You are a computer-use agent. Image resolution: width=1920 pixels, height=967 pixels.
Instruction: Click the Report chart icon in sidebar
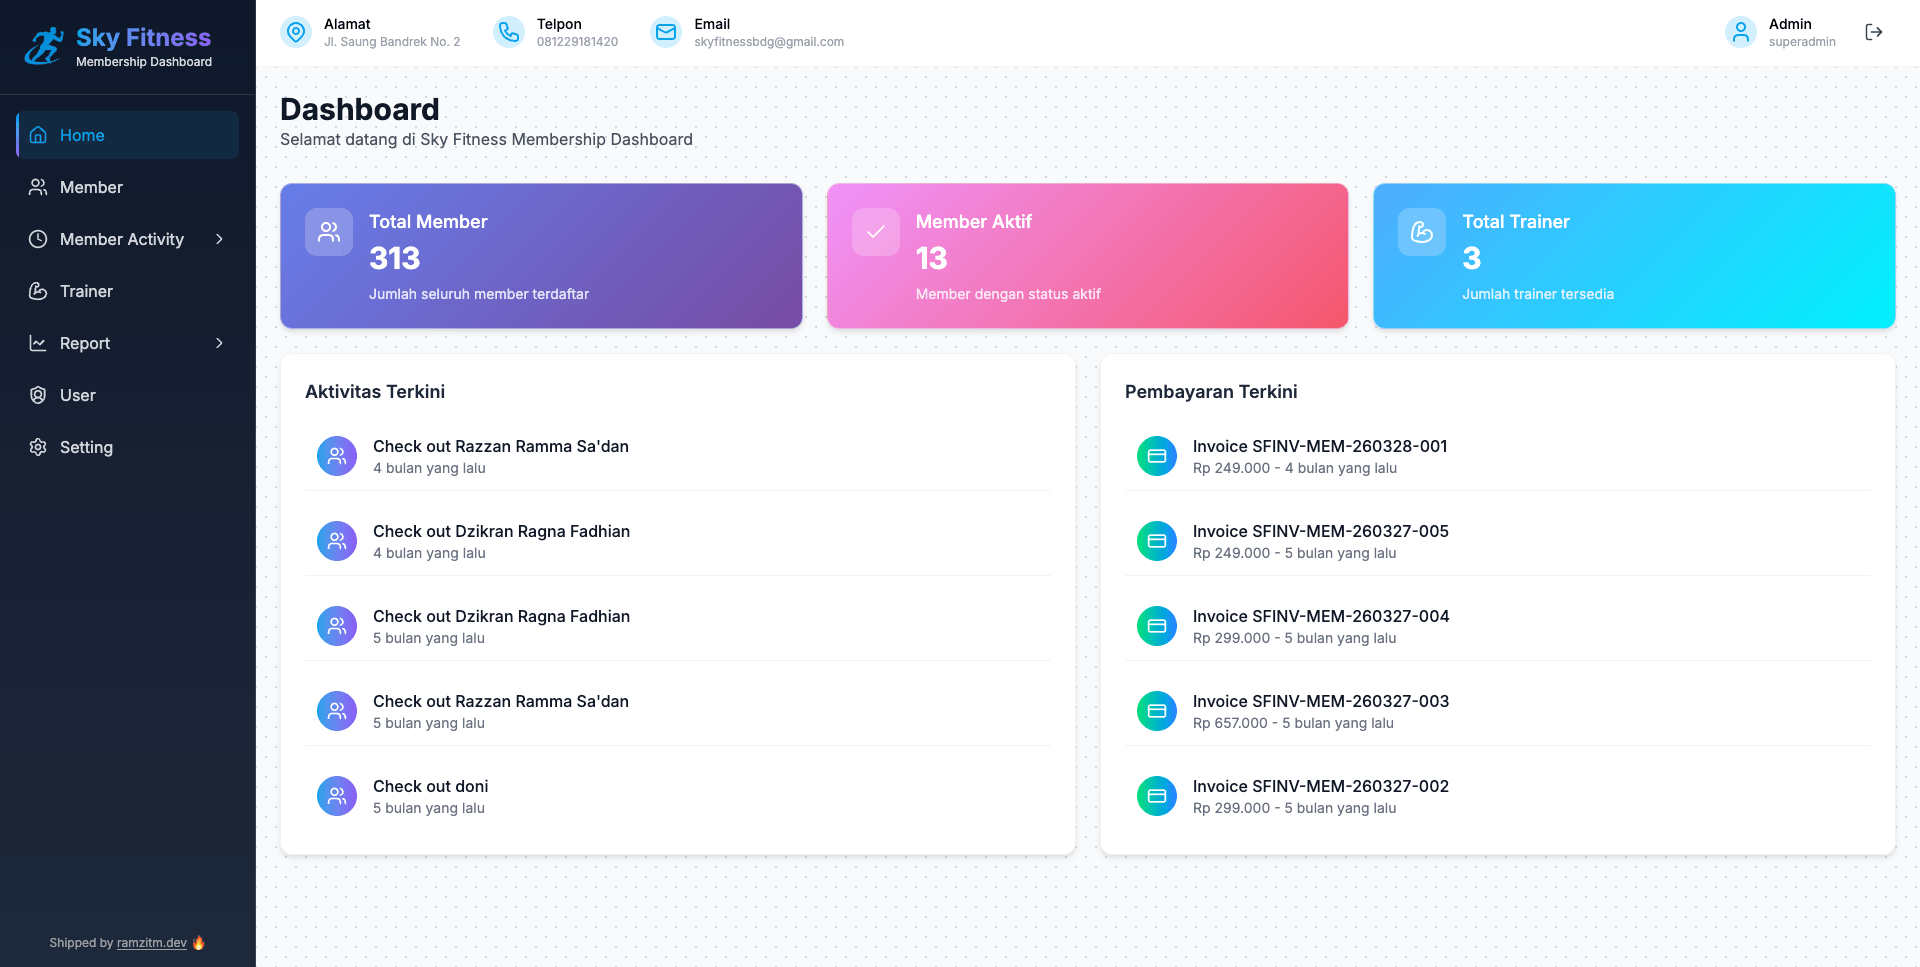[x=38, y=343]
